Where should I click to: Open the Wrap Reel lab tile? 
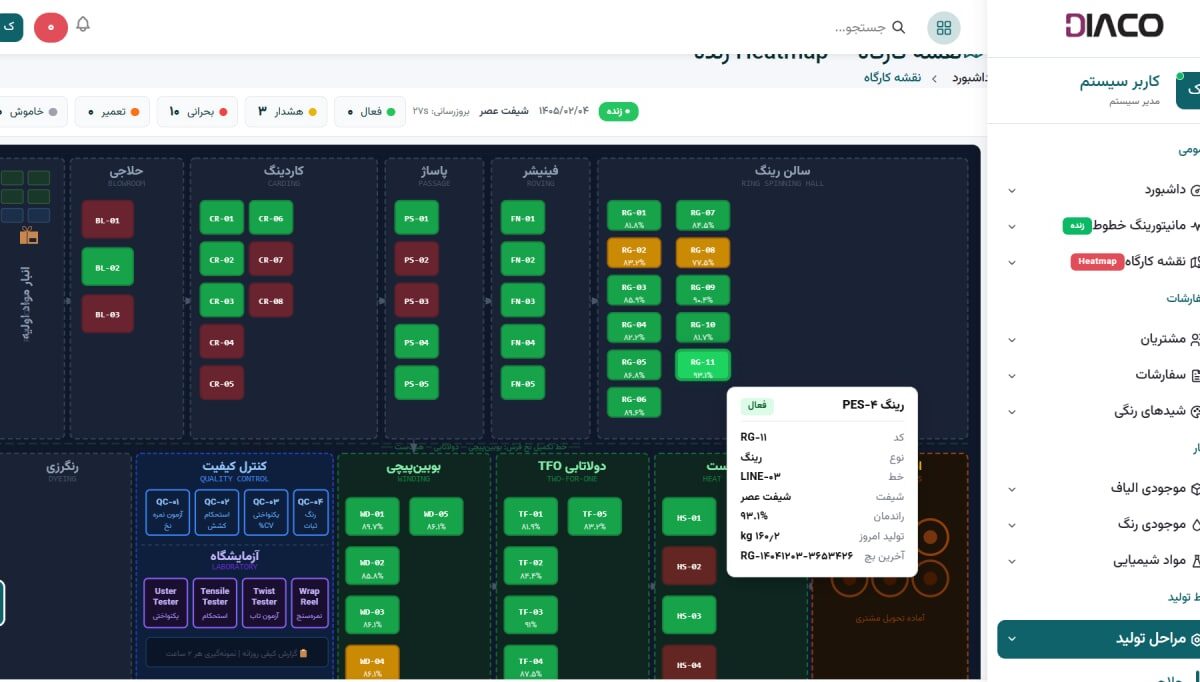click(x=309, y=603)
